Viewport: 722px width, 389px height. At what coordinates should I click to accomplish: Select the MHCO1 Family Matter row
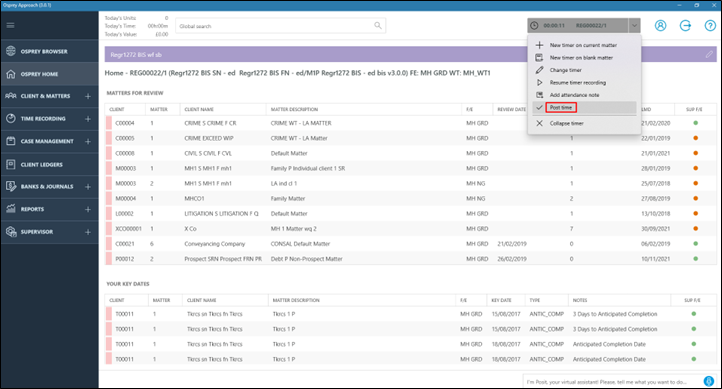pyautogui.click(x=410, y=198)
